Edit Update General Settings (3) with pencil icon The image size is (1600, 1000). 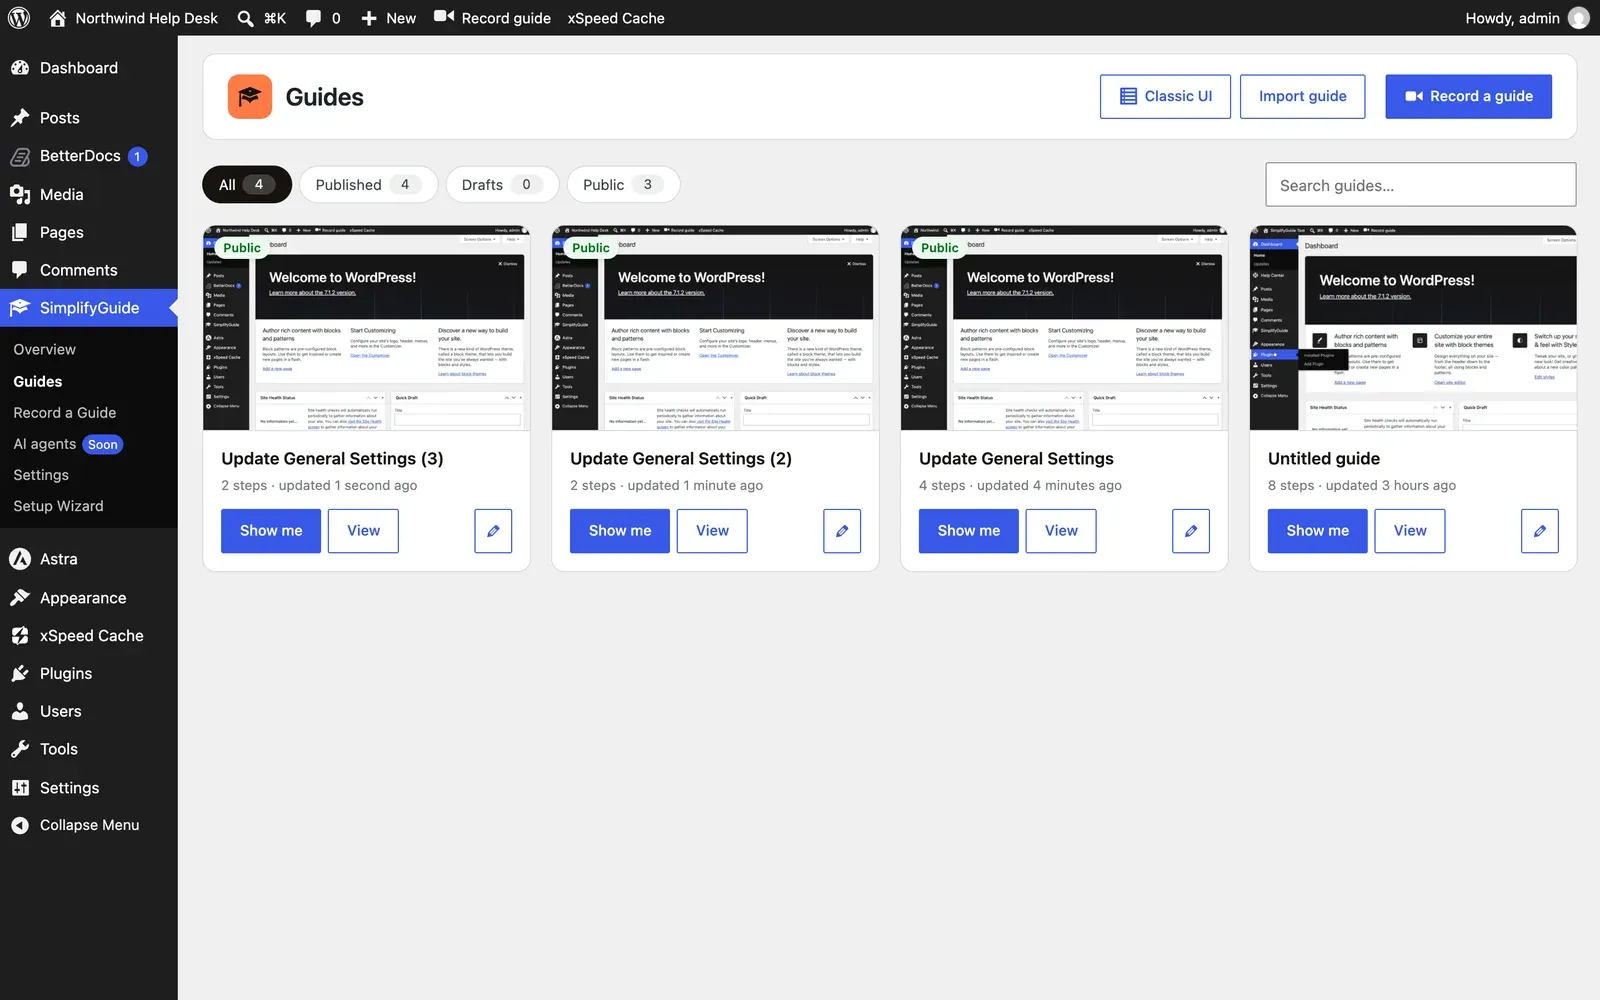click(x=493, y=531)
